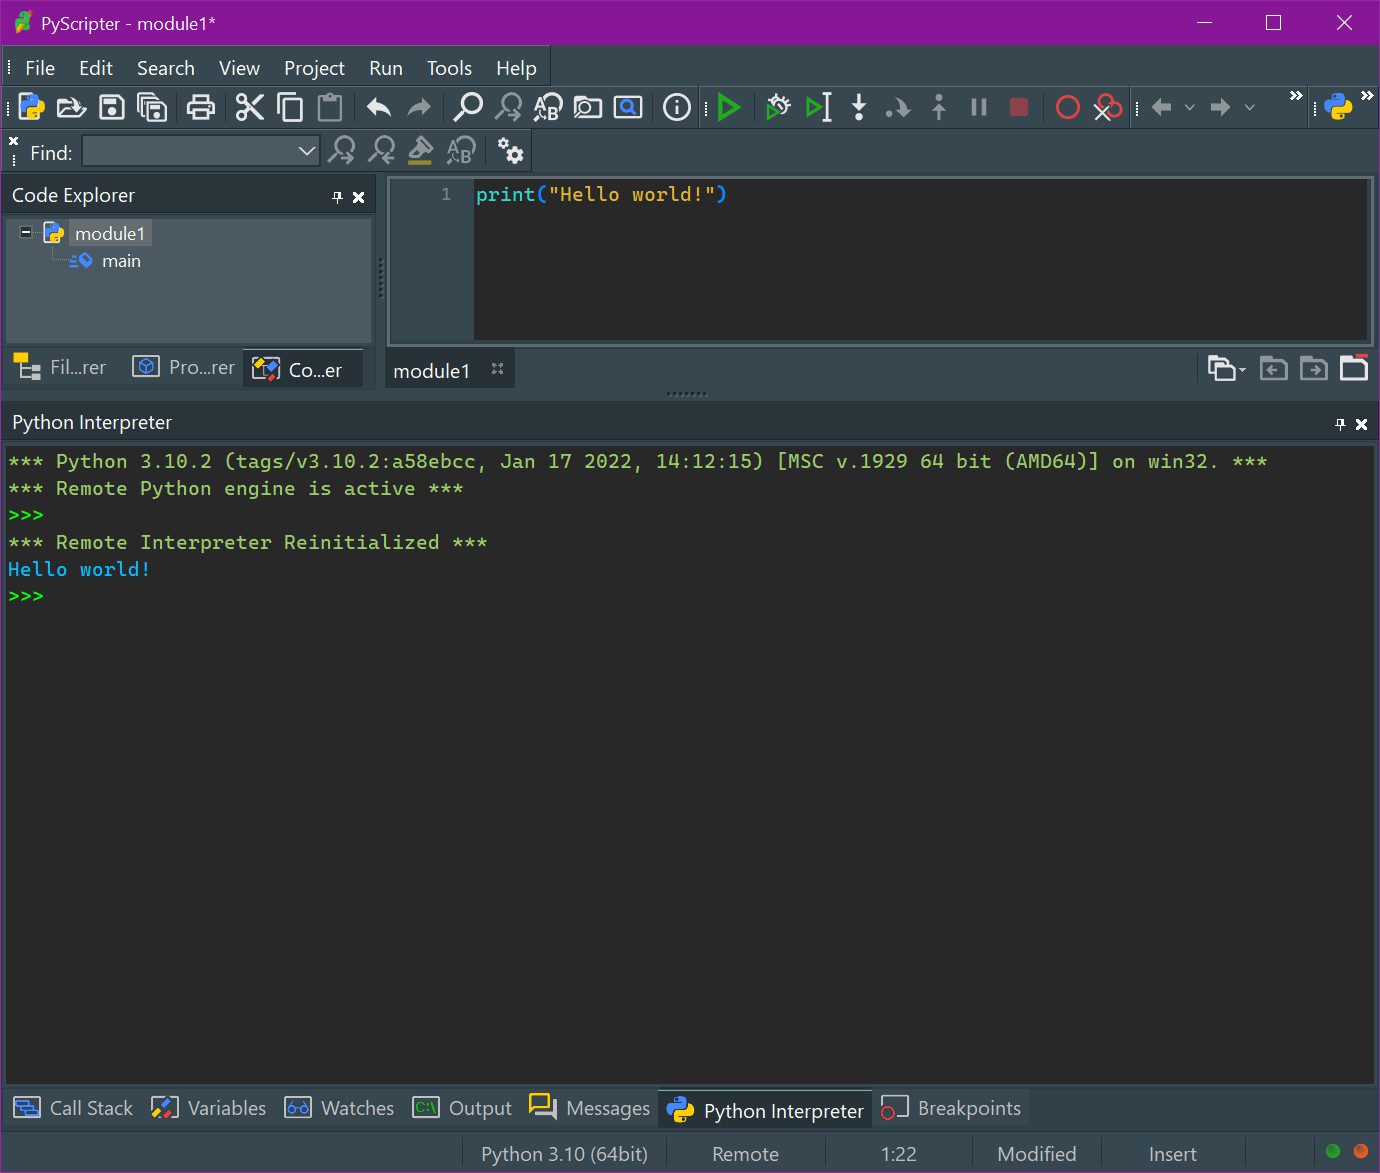1380x1173 pixels.
Task: Save module1 using the save icon
Action: [x=111, y=107]
